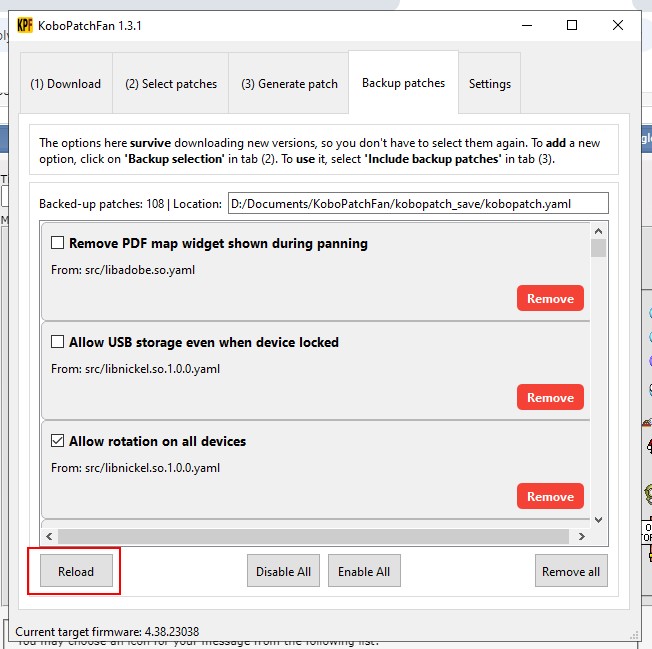Viewport: 652px width, 649px height.
Task: Click 'Current target firmware: 4.38.23038' status text
Action: [x=107, y=632]
